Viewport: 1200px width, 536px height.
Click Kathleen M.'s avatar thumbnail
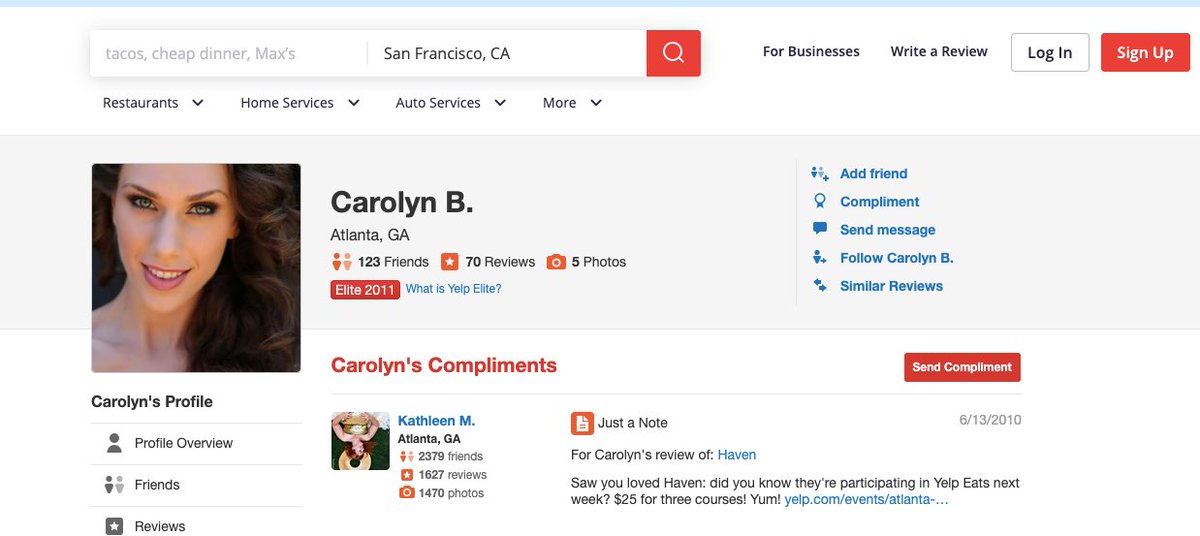[x=360, y=441]
